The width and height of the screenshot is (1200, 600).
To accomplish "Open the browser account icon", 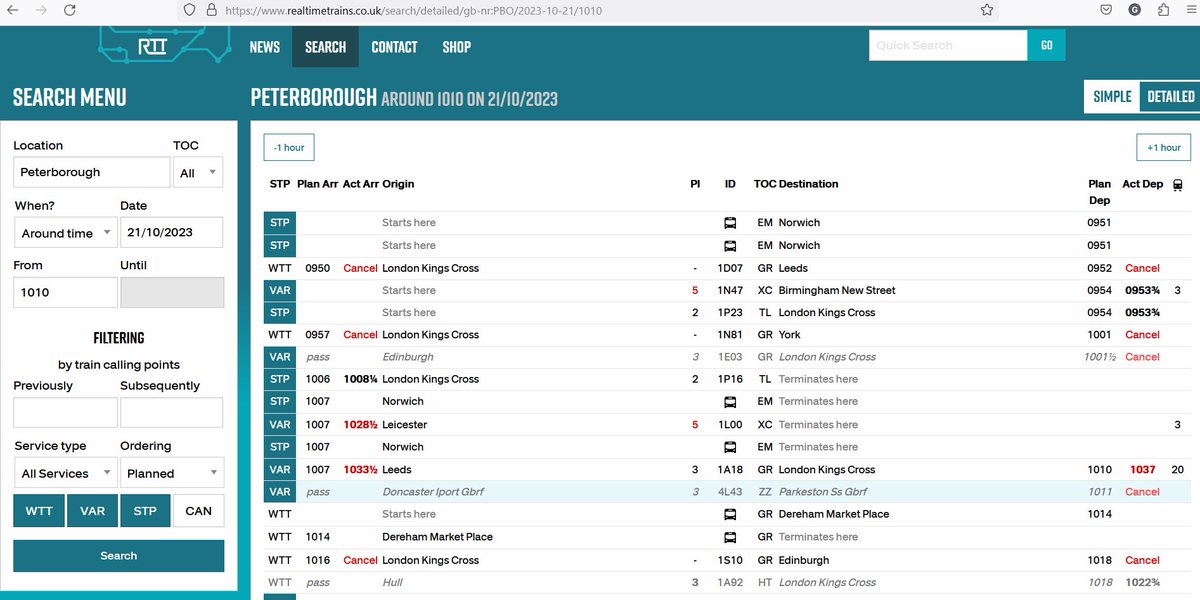I will 1135,10.
